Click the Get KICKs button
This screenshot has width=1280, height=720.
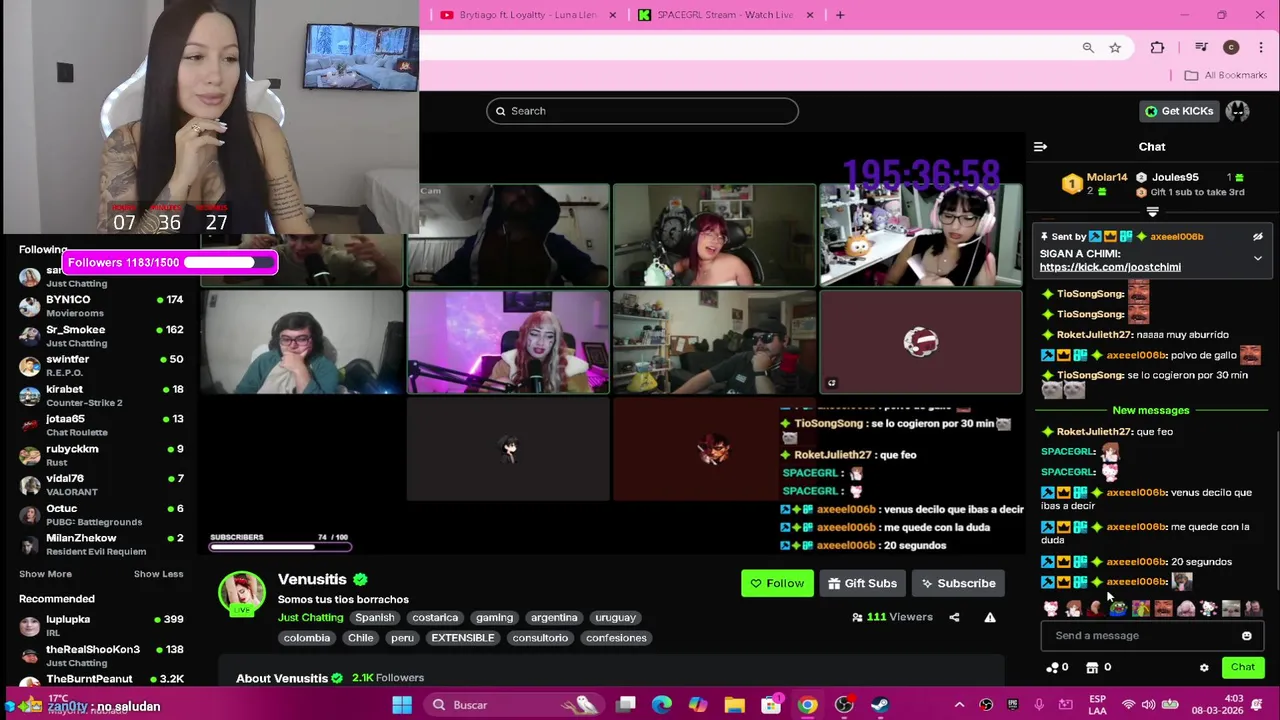click(x=1179, y=111)
